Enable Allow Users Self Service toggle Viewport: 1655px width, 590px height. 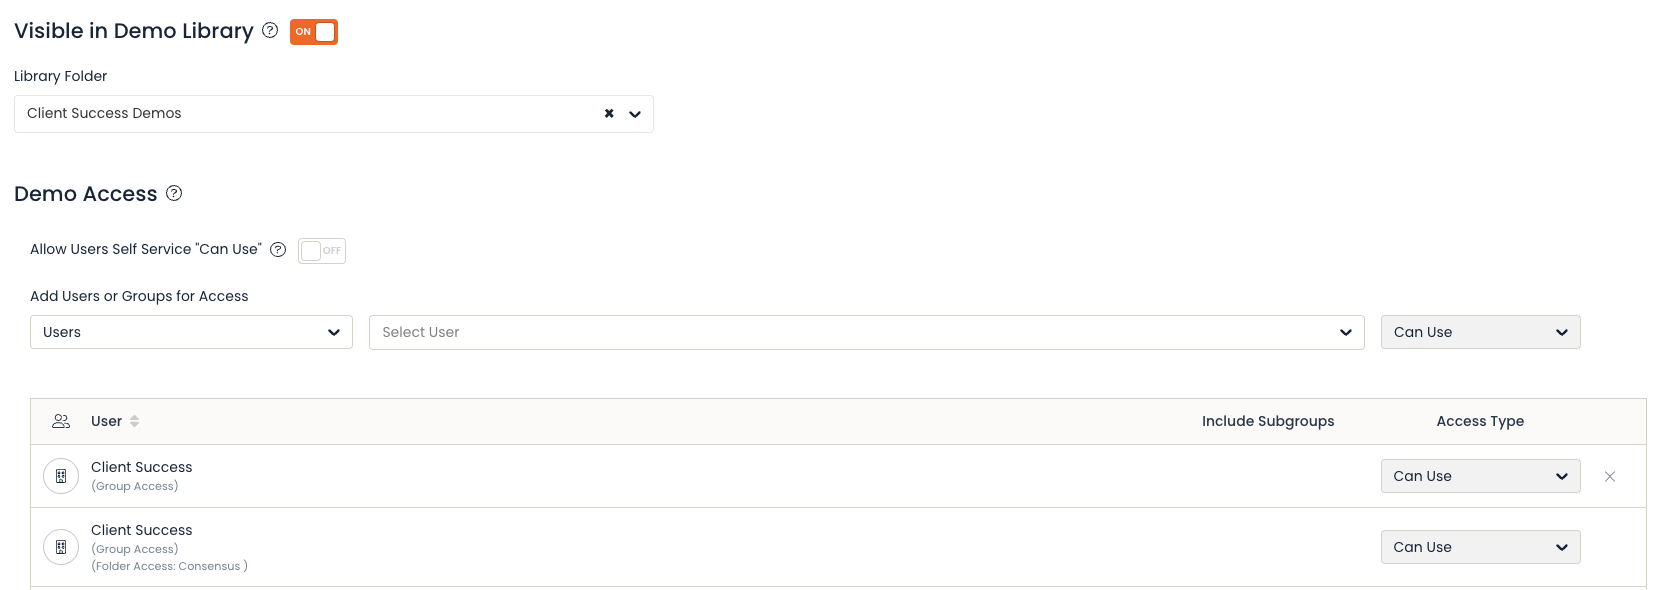tap(322, 250)
